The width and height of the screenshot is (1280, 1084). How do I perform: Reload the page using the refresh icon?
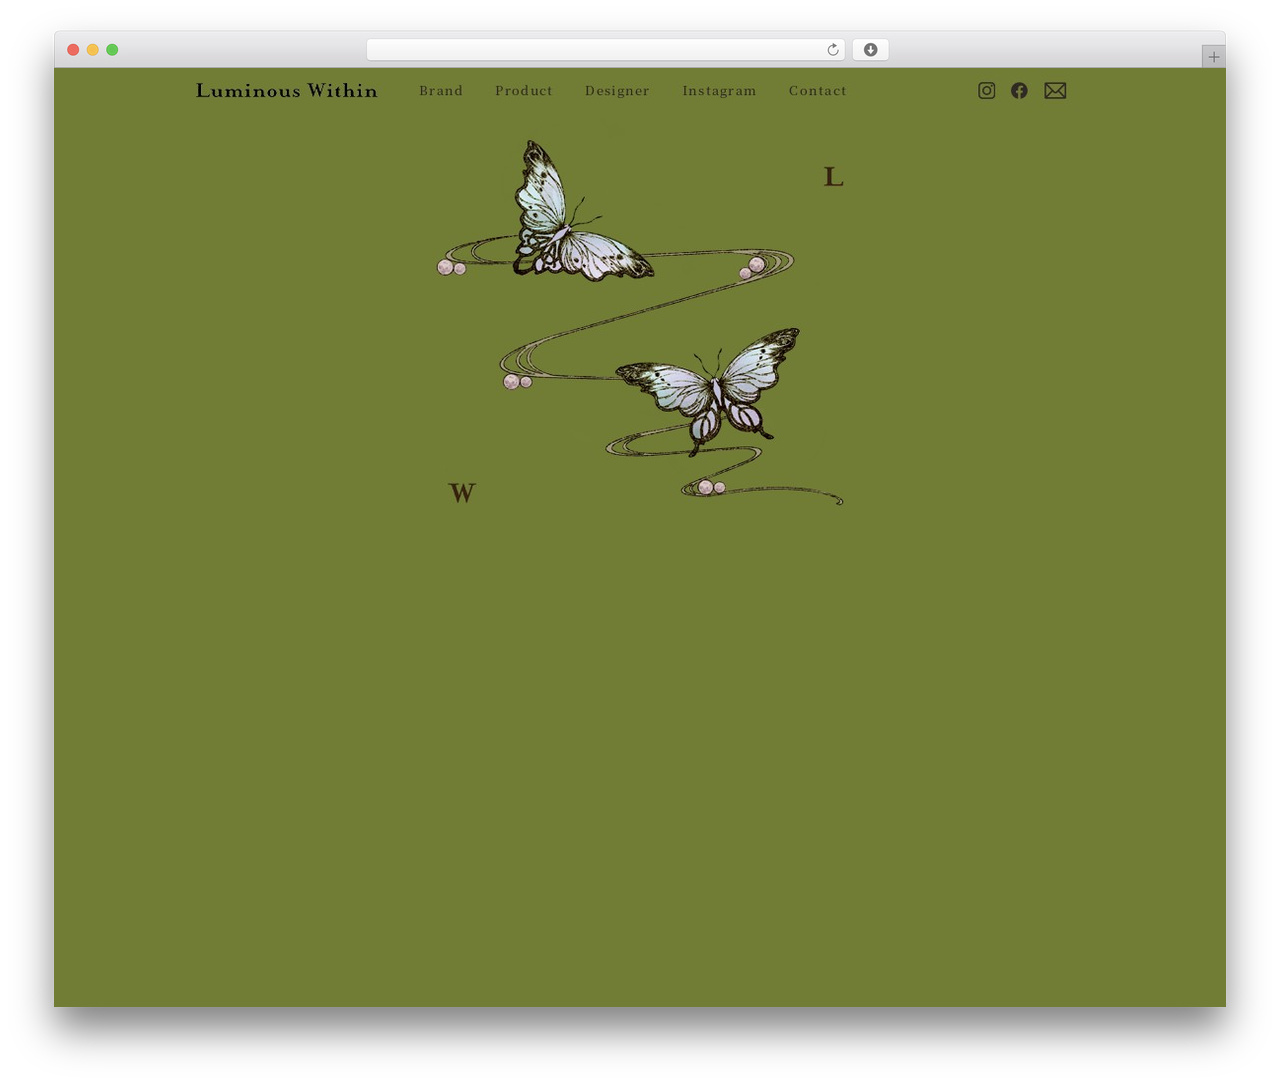coord(832,50)
